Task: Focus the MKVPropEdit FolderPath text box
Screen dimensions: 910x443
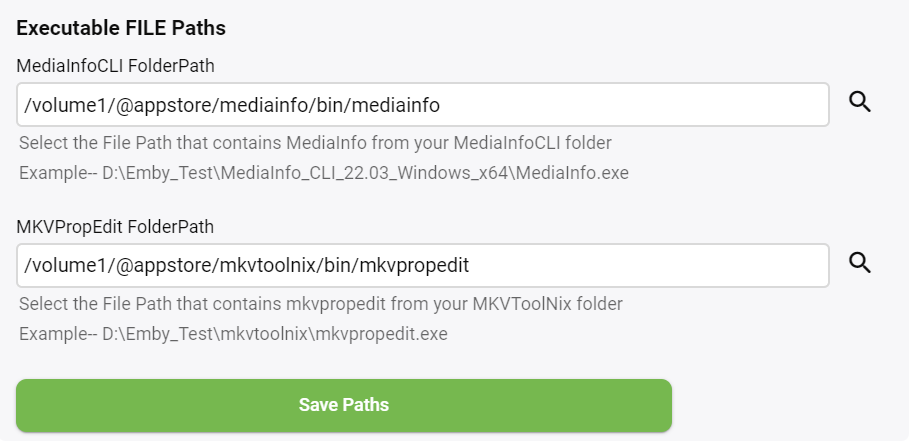Action: coord(422,265)
